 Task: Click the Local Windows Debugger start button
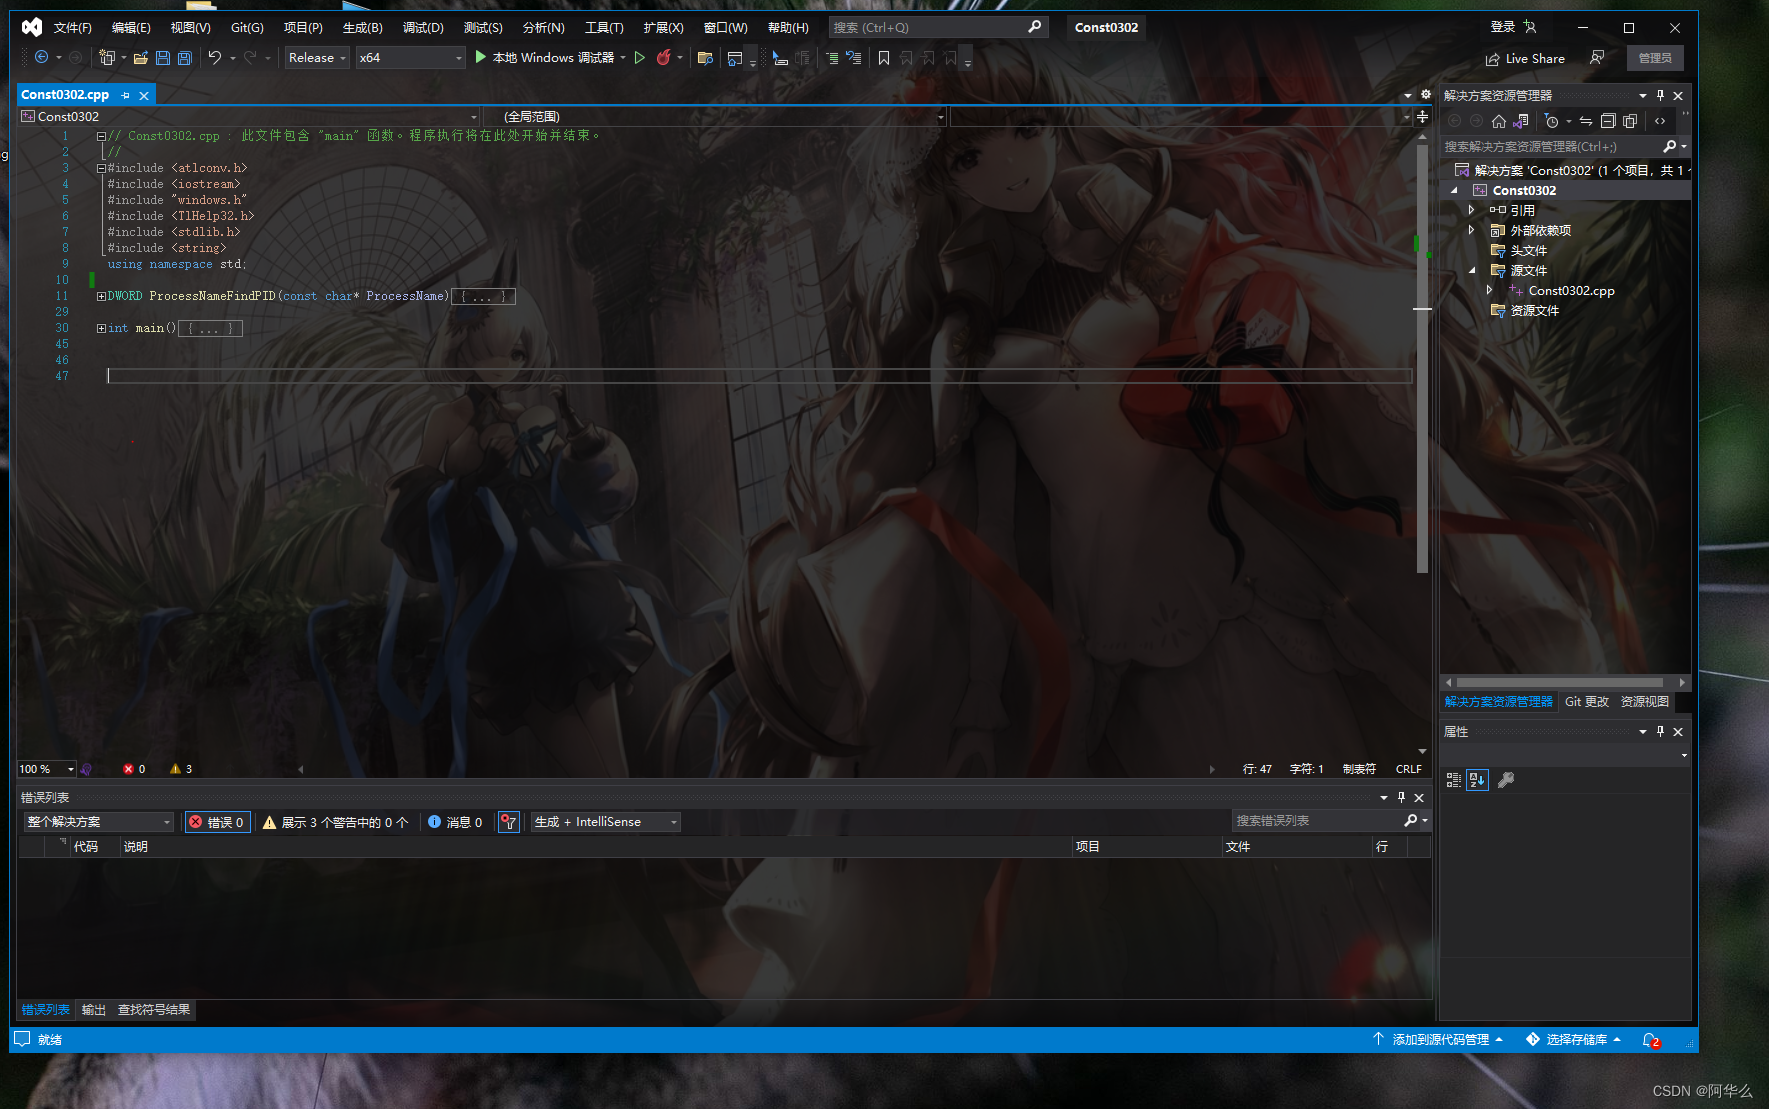[x=545, y=58]
